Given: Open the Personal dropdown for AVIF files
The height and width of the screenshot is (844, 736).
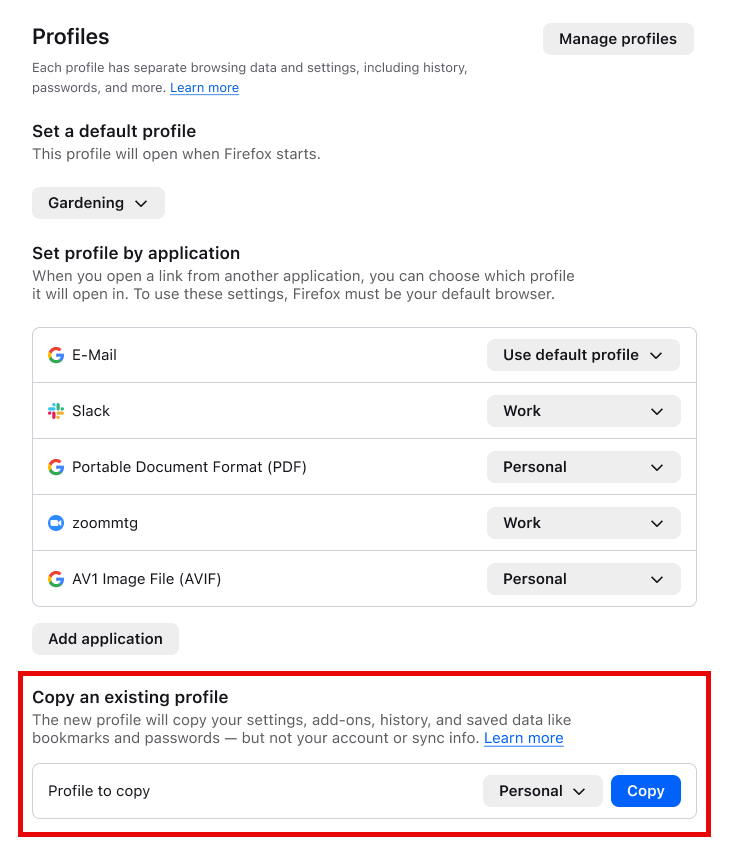Looking at the screenshot, I should point(583,578).
